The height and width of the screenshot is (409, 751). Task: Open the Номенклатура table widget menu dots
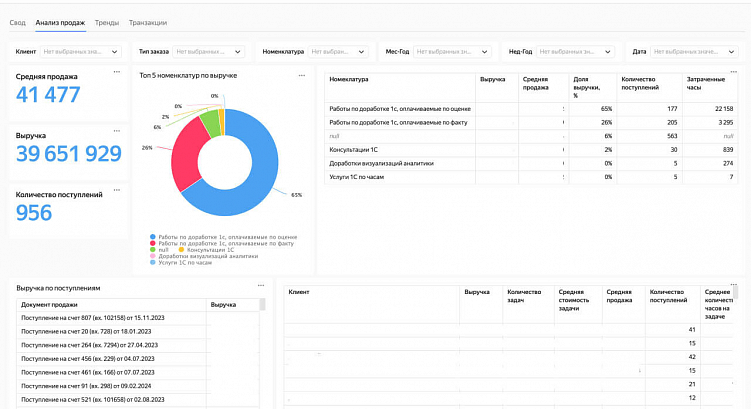734,71
